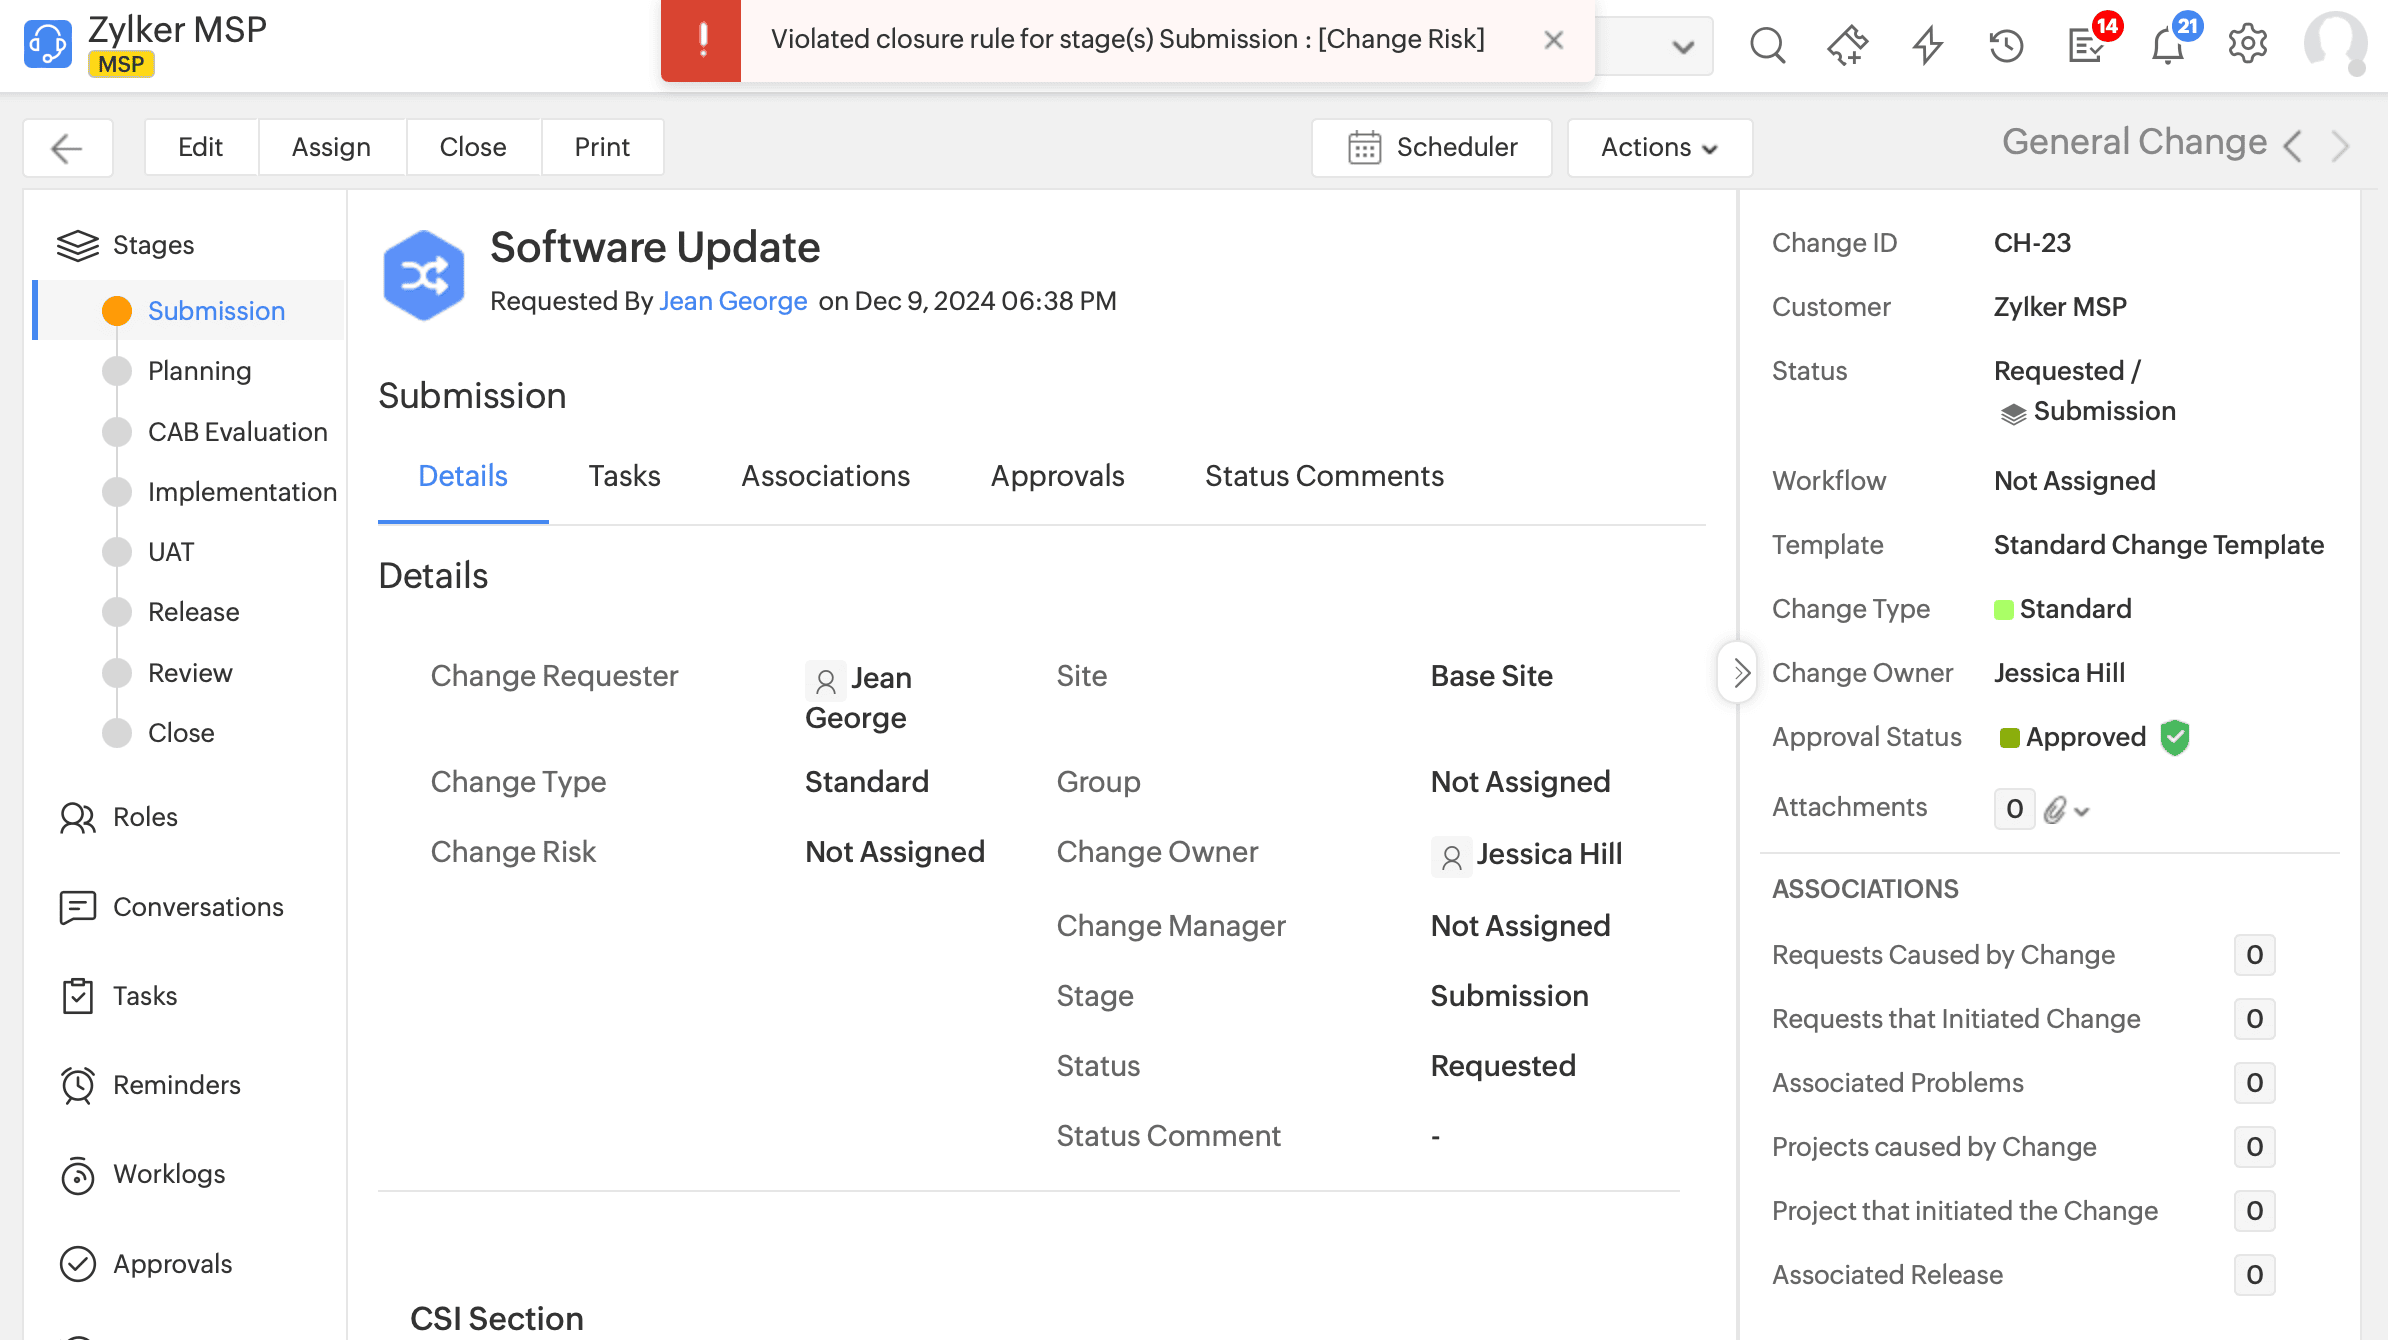Switch to the Approvals tab
The height and width of the screenshot is (1340, 2388).
1057,476
